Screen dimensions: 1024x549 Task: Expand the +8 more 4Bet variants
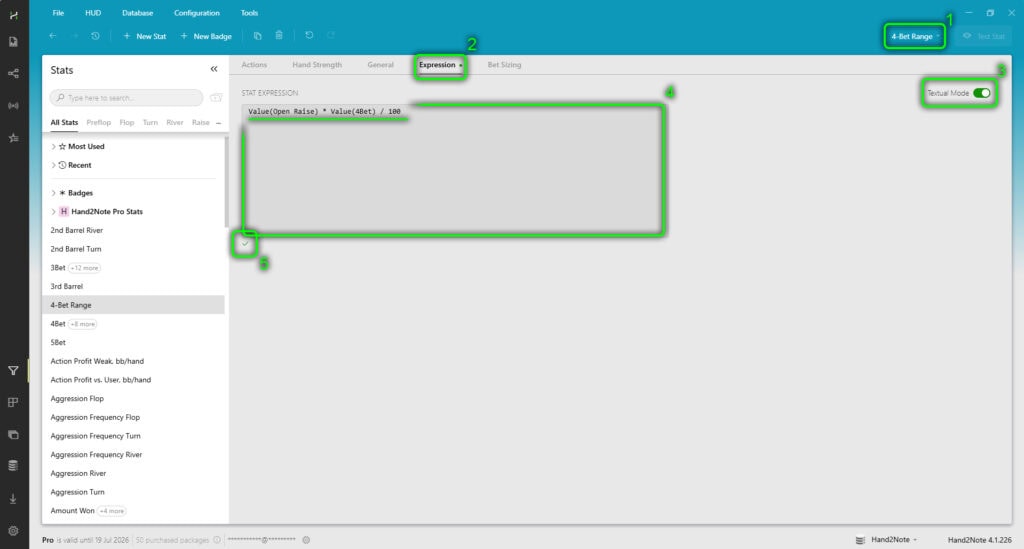coord(83,324)
